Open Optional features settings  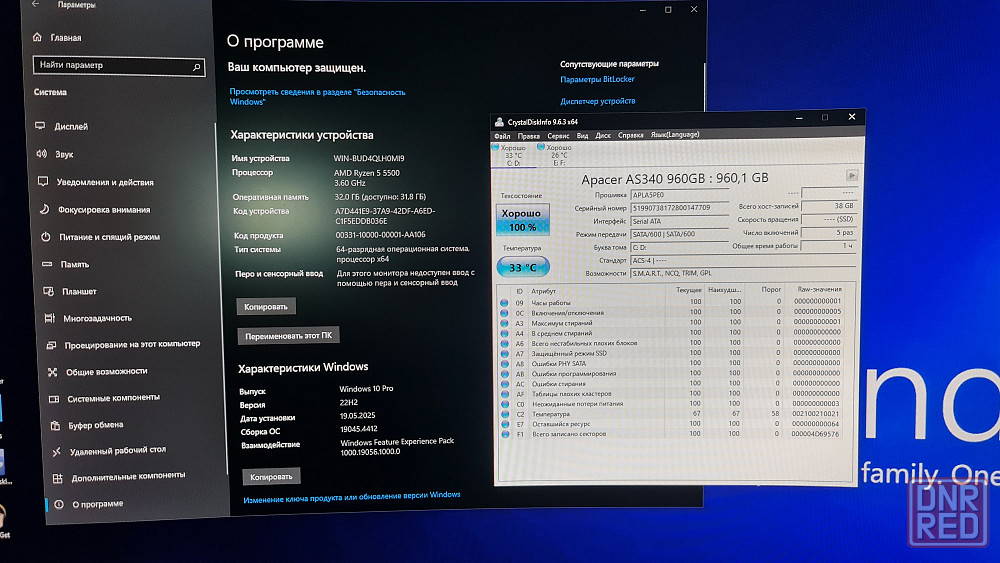(x=119, y=476)
